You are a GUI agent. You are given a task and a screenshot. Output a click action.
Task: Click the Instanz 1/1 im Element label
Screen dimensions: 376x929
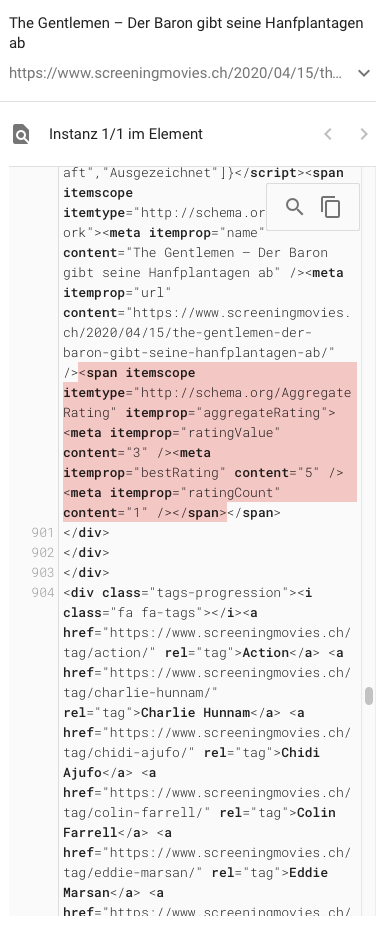coord(126,134)
